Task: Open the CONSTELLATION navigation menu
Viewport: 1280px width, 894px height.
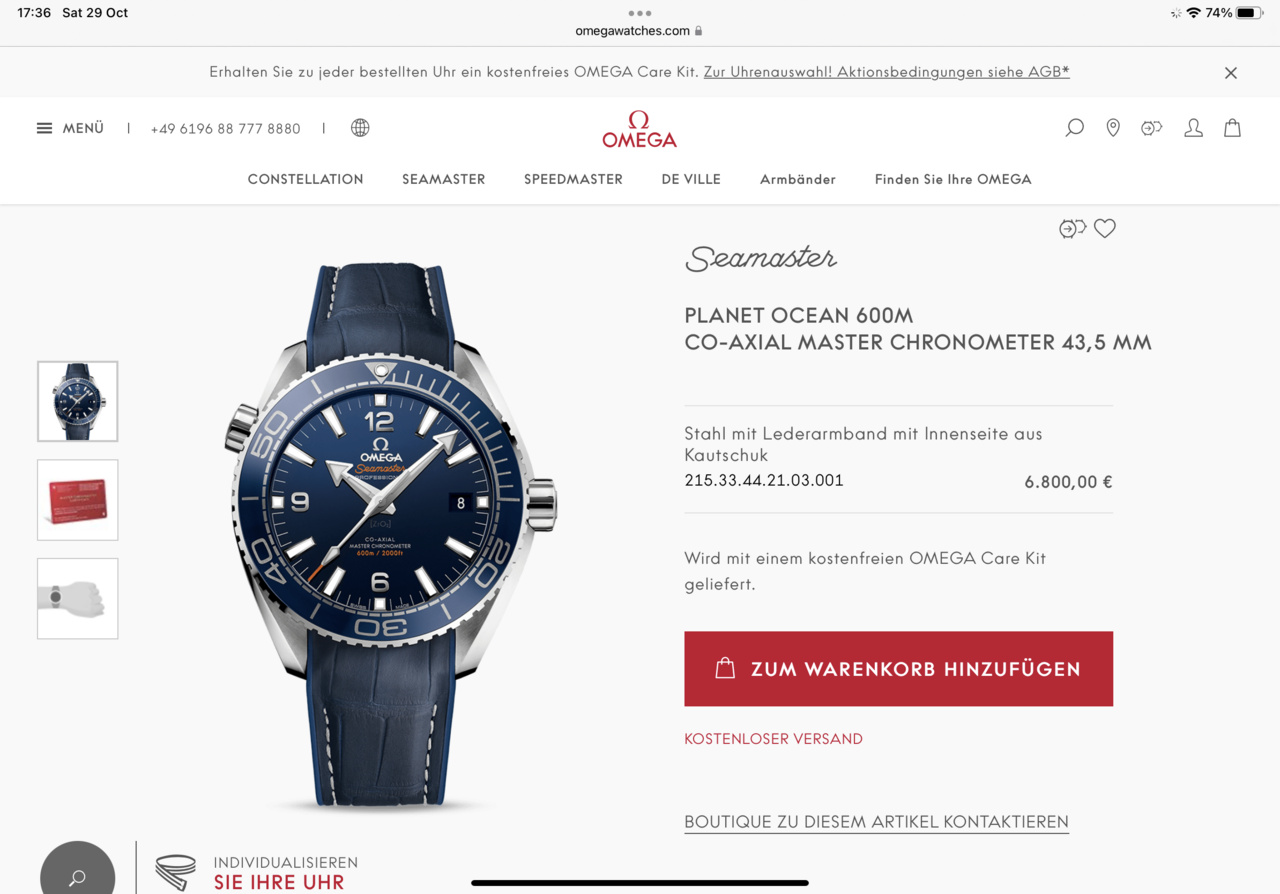Action: tap(305, 179)
